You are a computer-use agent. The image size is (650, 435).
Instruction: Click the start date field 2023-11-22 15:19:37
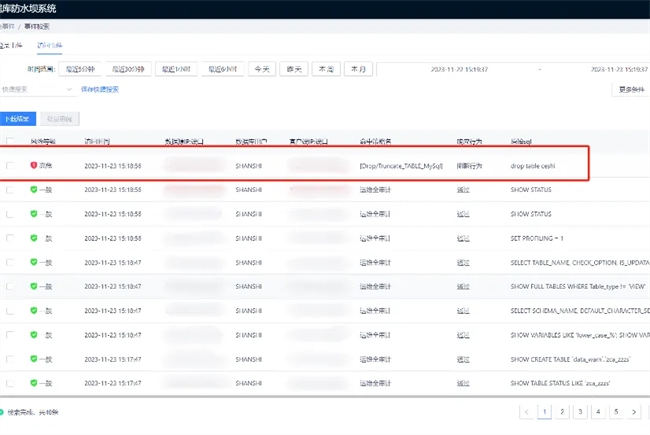(x=459, y=69)
